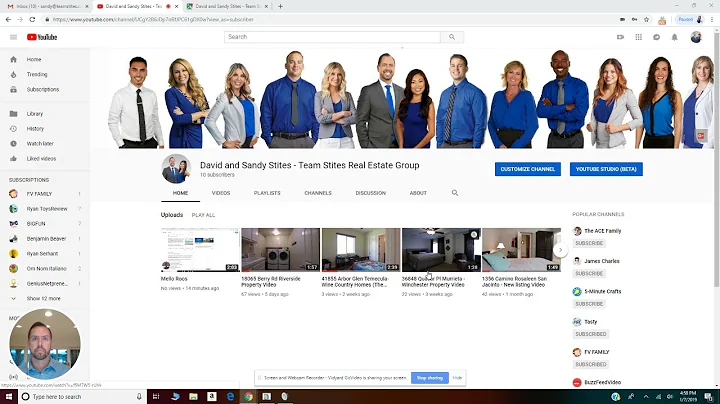Open Chrome from the Windows taskbar
This screenshot has height=404, width=720.
[248, 396]
